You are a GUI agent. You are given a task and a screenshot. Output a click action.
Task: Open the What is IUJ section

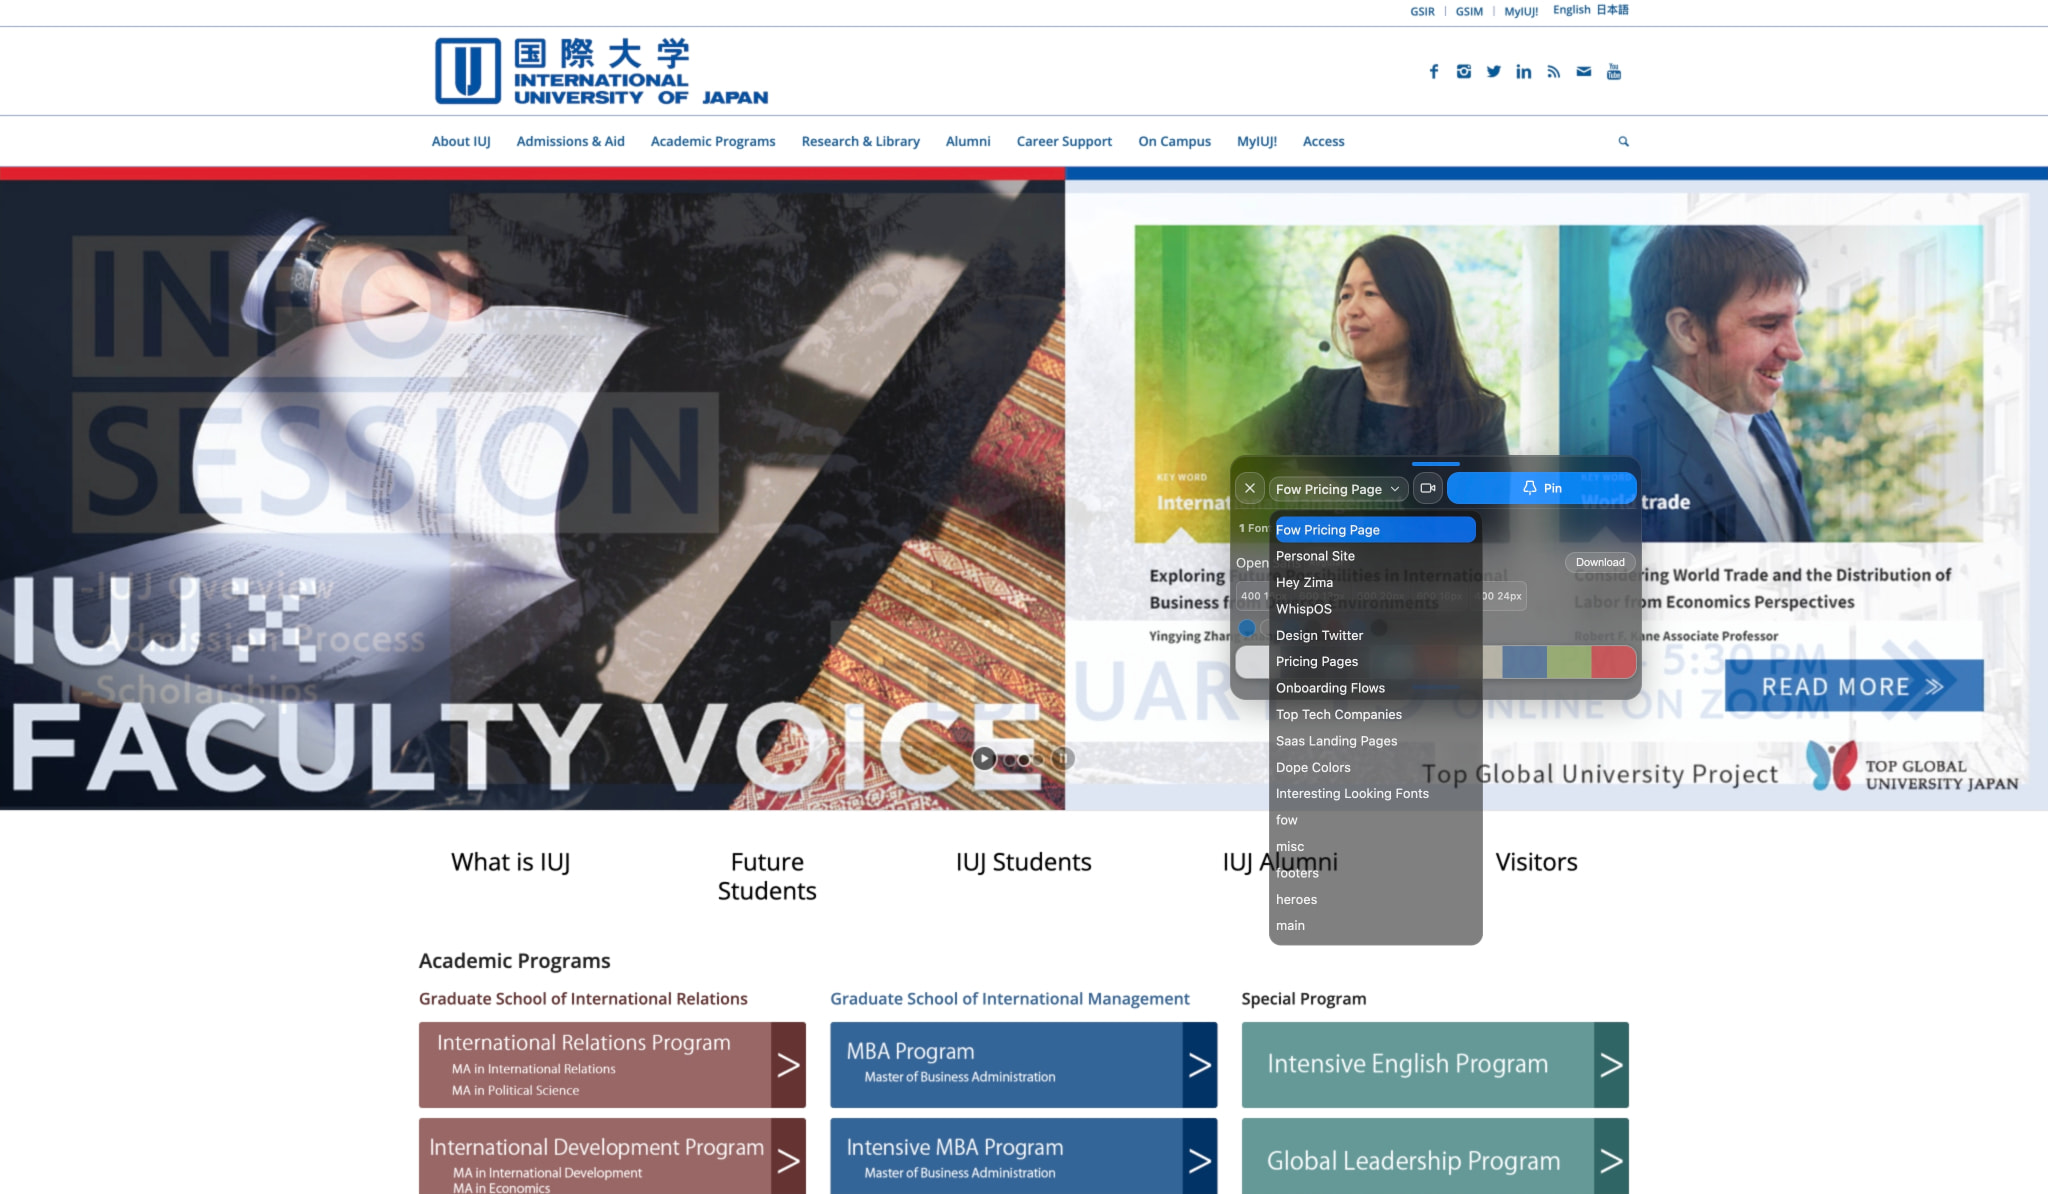pos(510,862)
